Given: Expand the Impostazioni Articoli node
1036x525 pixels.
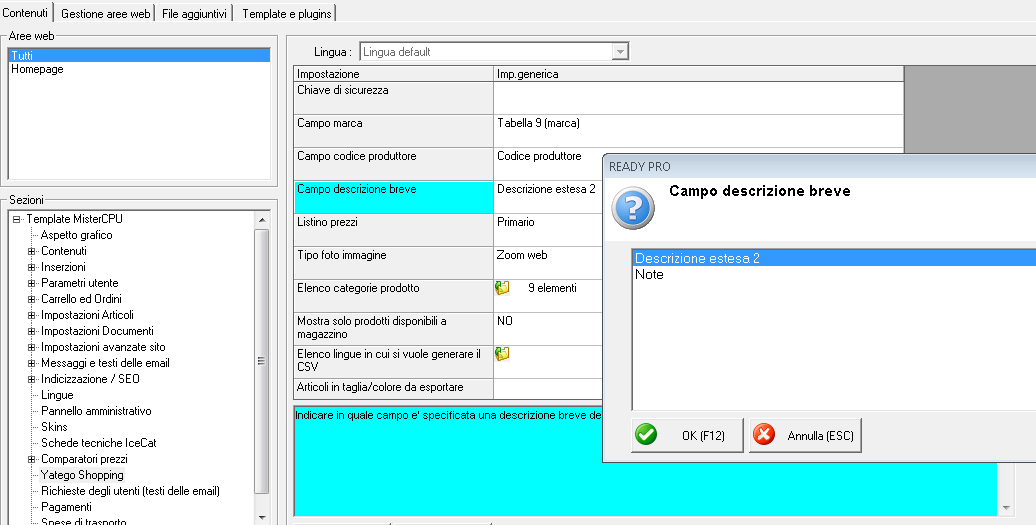Looking at the screenshot, I should (31, 315).
